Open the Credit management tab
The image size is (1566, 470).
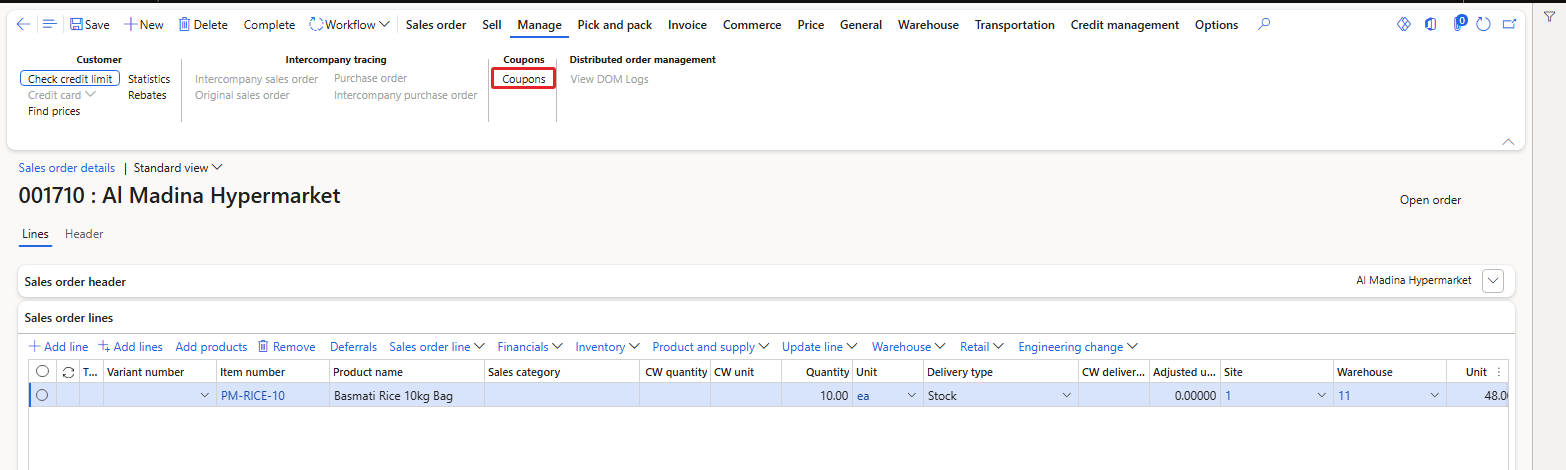pos(1125,25)
